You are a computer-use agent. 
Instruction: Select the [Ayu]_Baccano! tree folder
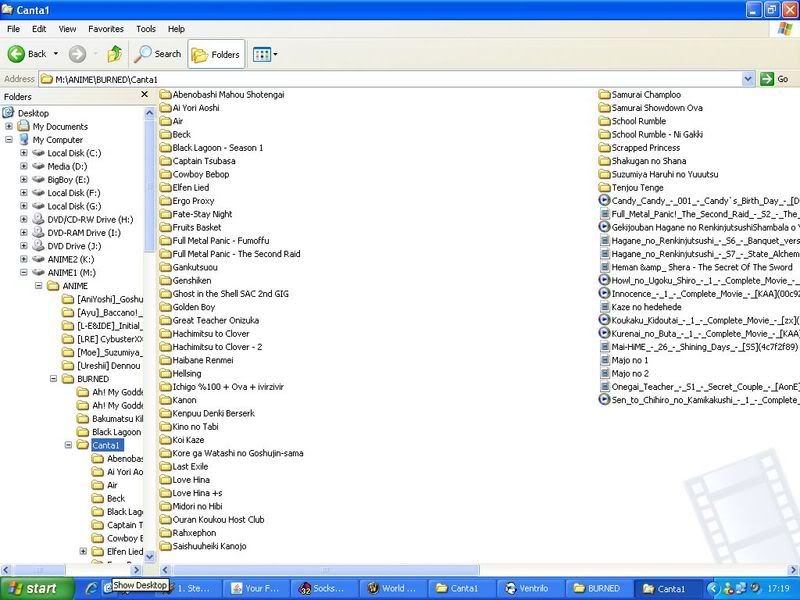coord(102,312)
